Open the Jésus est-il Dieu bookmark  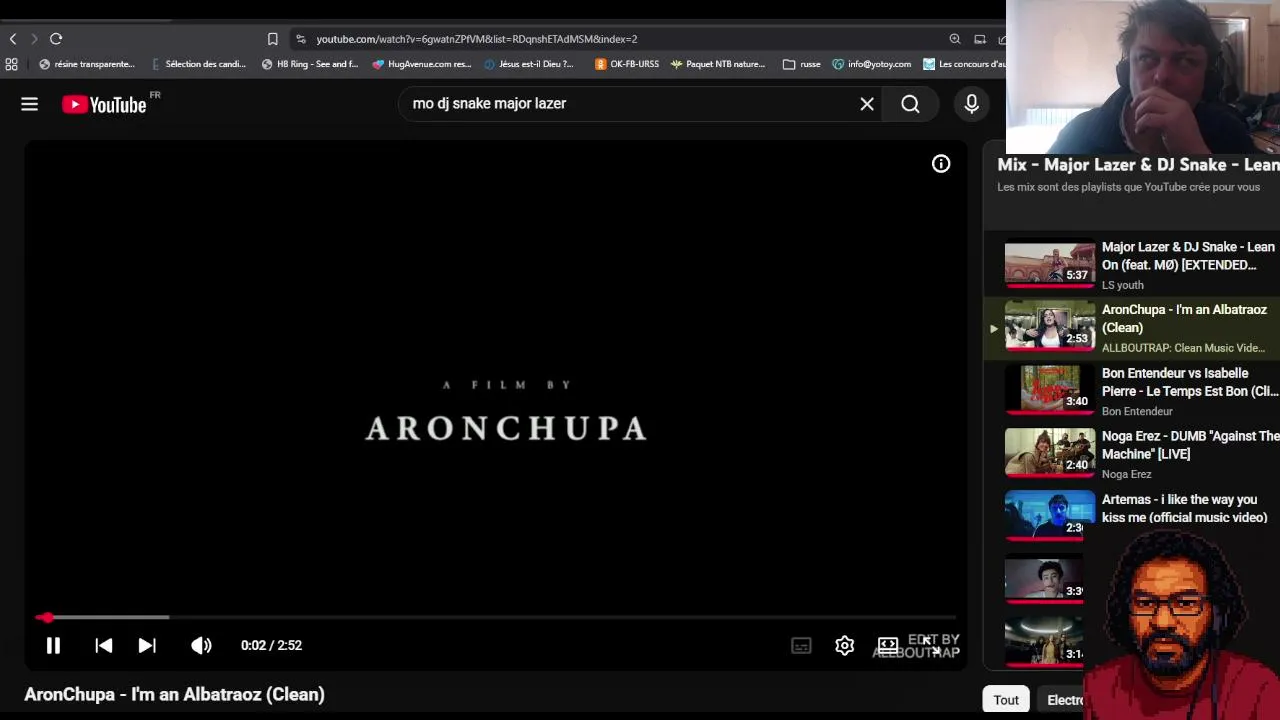coord(529,64)
